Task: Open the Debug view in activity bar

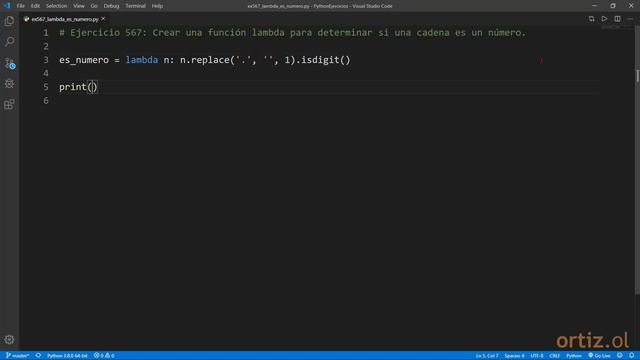Action: click(x=9, y=84)
